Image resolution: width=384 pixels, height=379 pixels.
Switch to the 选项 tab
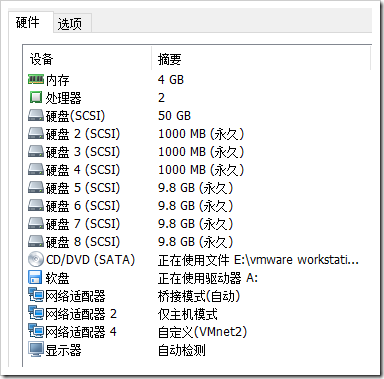pos(70,24)
